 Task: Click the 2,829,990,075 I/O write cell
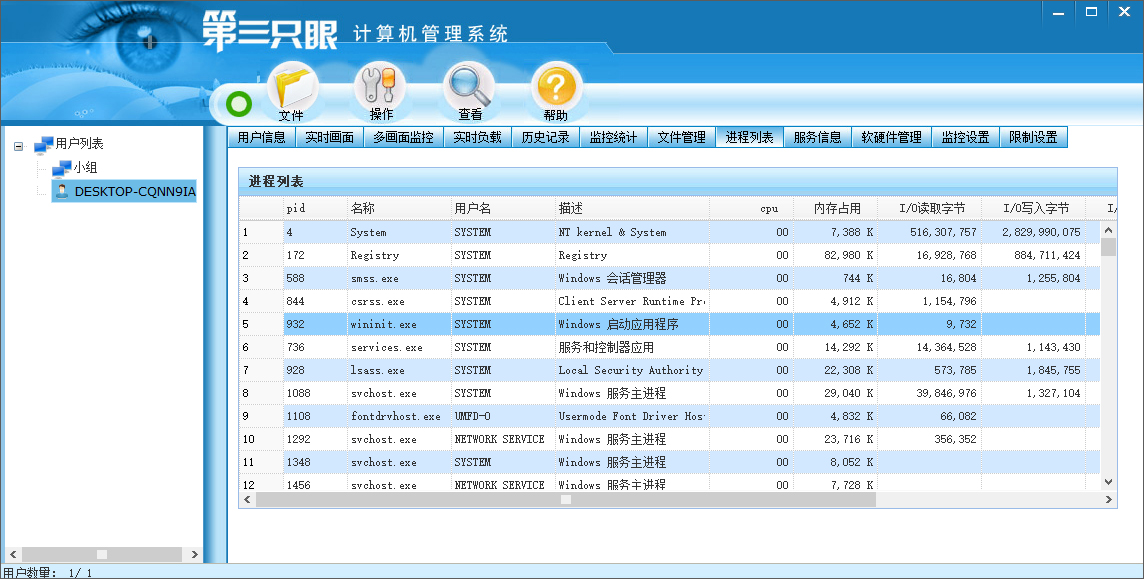point(1033,232)
